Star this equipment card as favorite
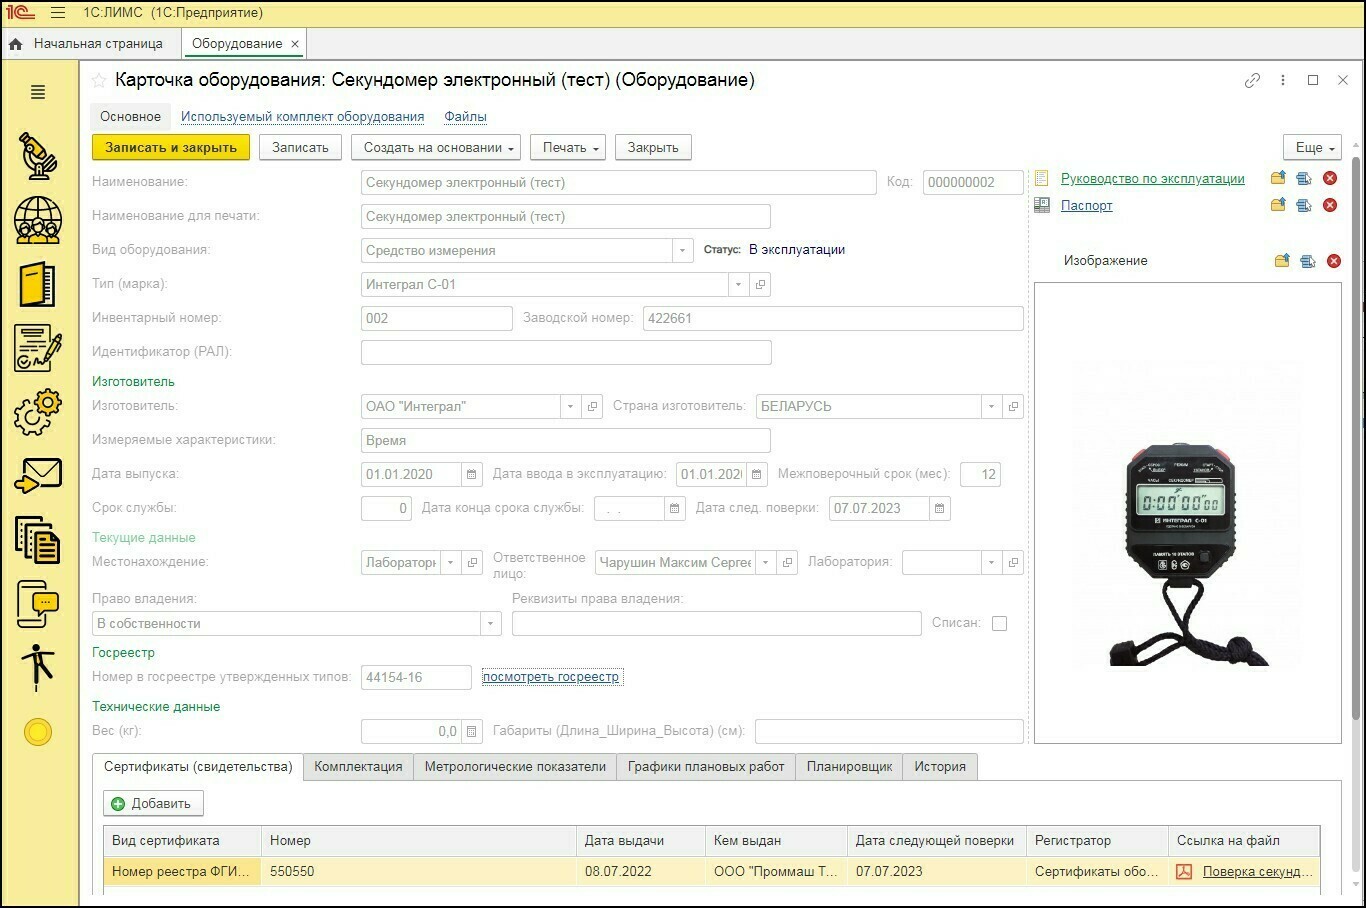1366x908 pixels. [99, 80]
